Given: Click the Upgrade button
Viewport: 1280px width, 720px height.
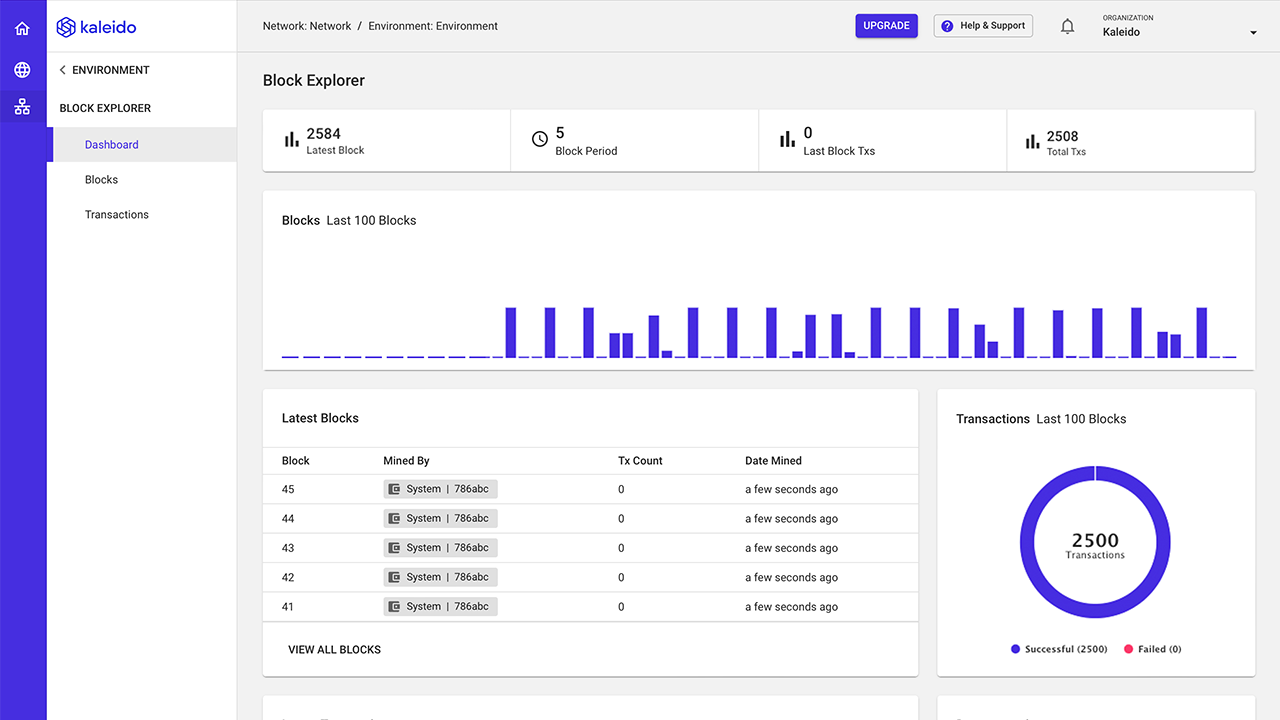Looking at the screenshot, I should tap(886, 26).
